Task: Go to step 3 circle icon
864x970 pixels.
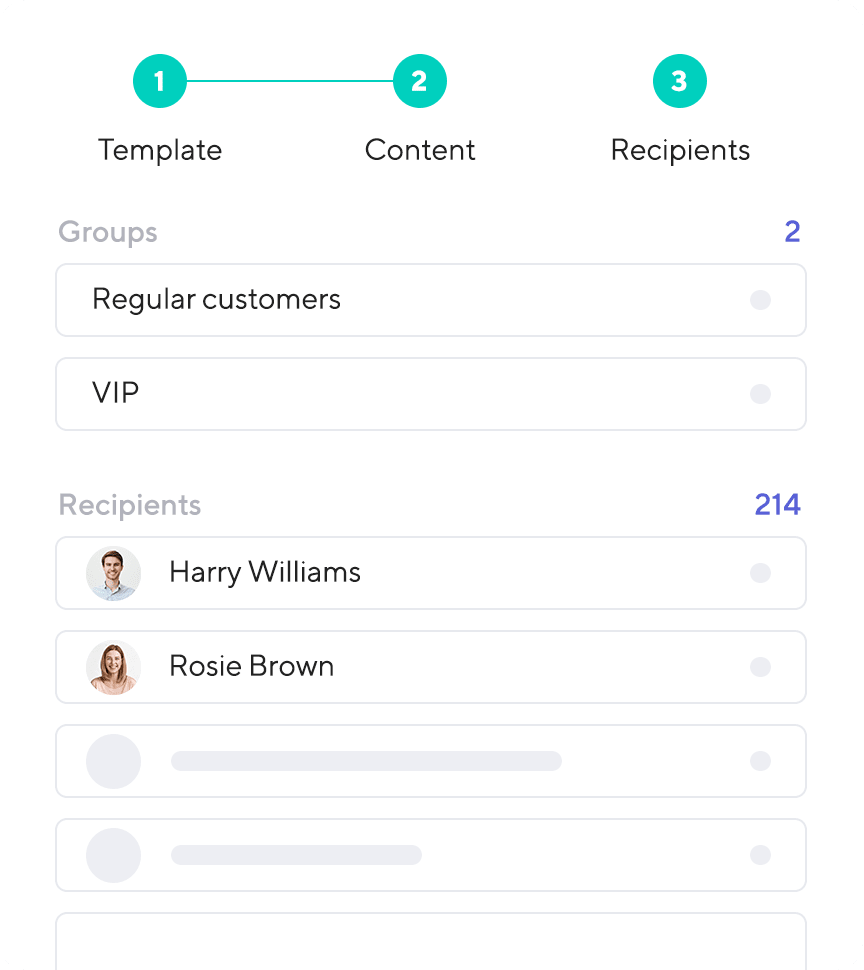Action: (x=680, y=81)
